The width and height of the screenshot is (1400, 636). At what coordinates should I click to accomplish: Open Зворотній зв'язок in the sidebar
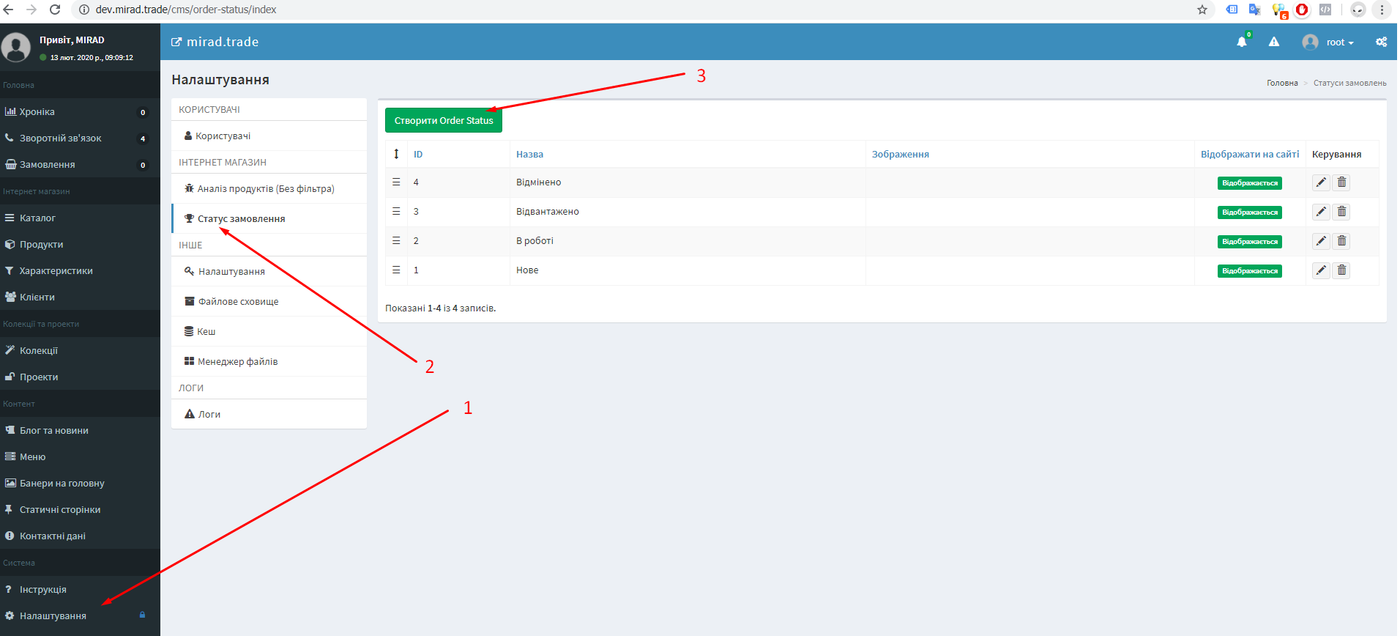pyautogui.click(x=80, y=138)
